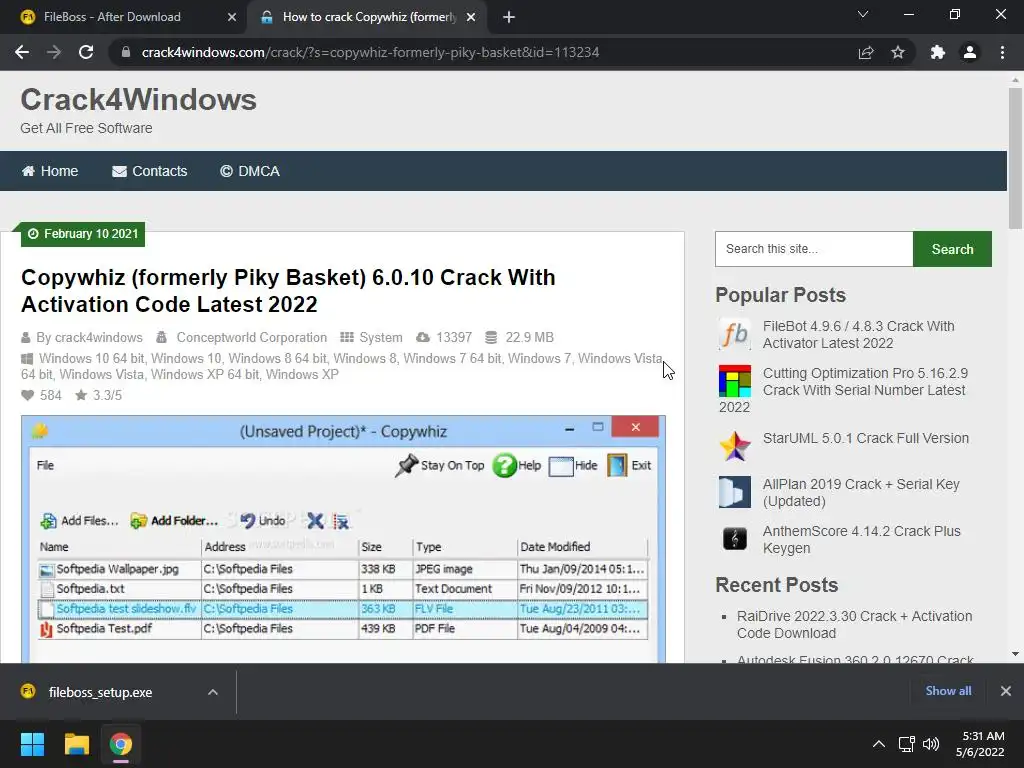Open the clock showing 5:31 AM

(x=980, y=744)
